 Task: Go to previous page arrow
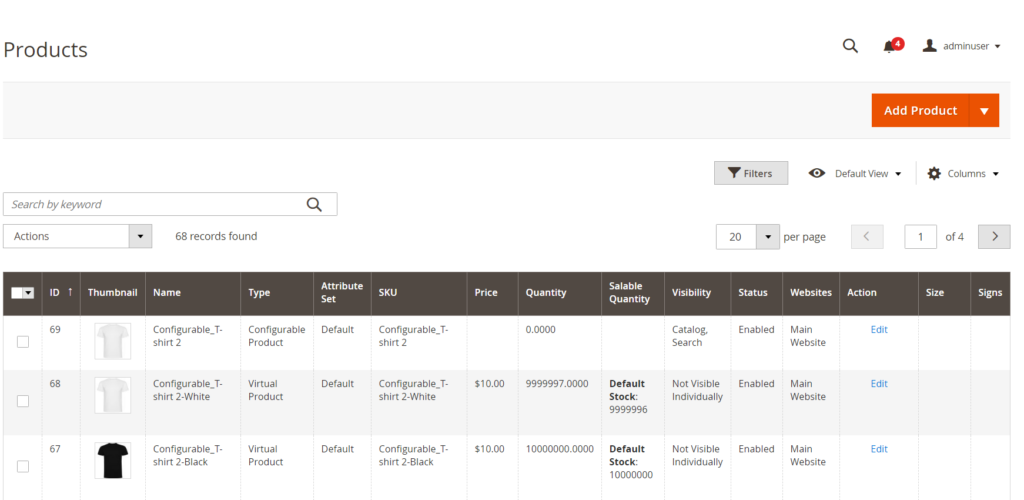867,237
